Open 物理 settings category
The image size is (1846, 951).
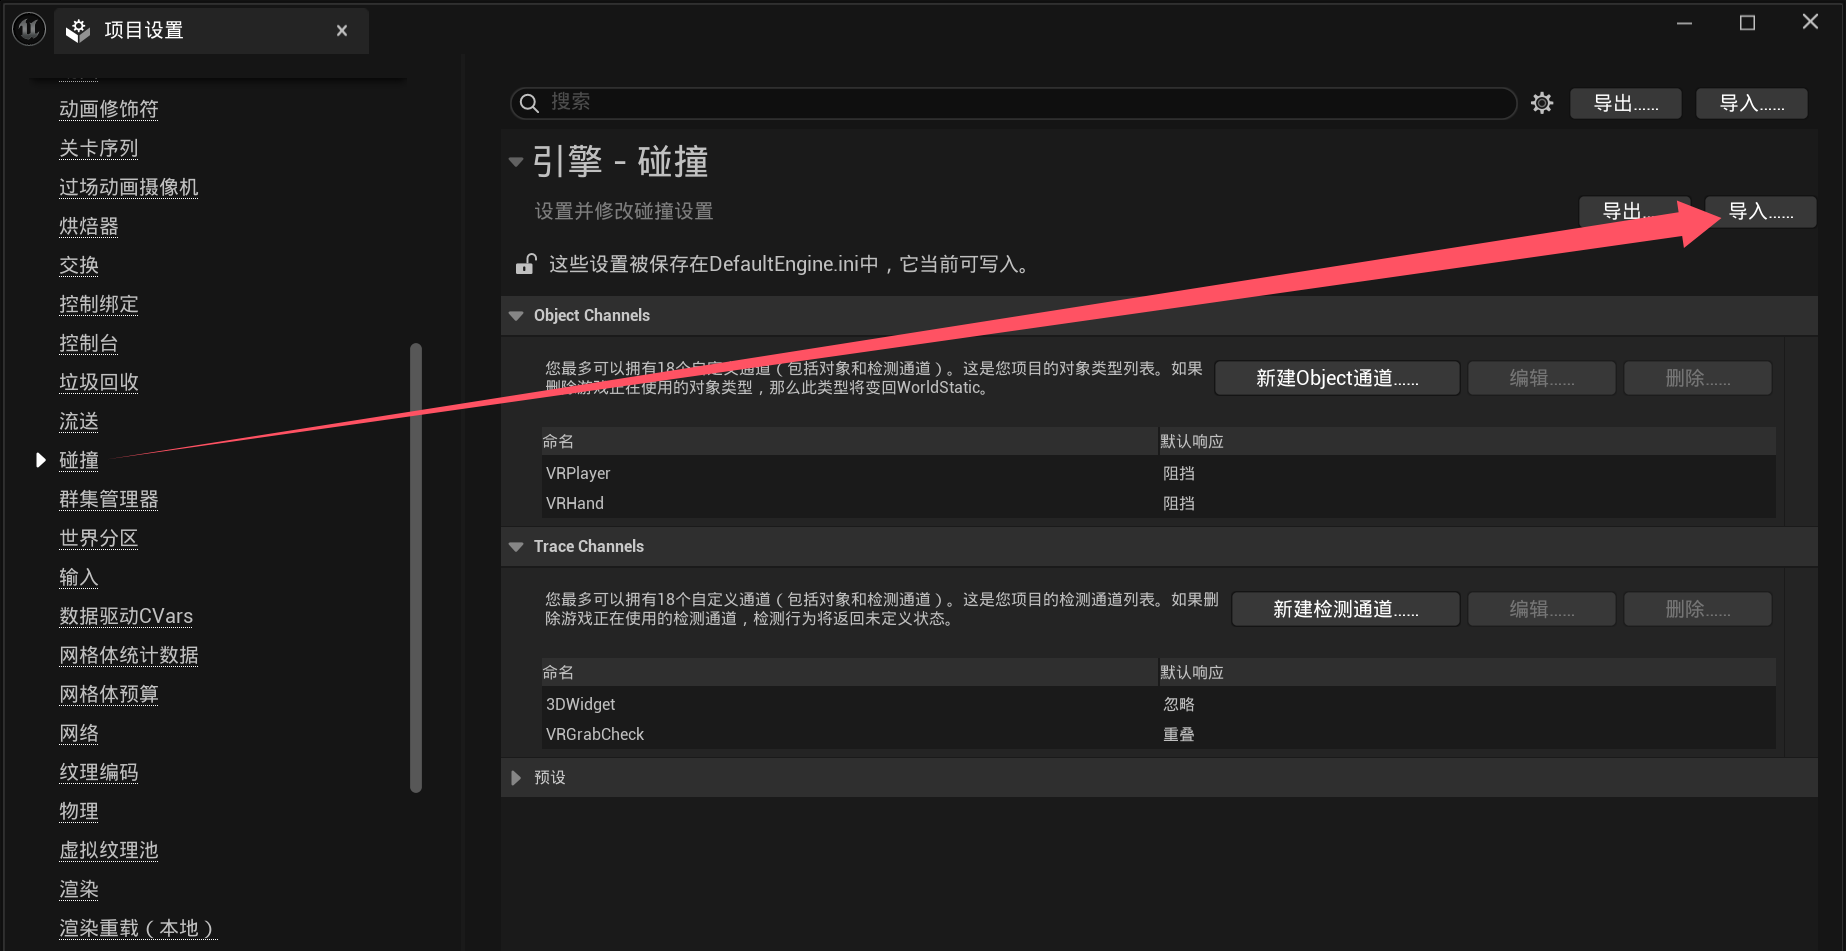tap(79, 811)
